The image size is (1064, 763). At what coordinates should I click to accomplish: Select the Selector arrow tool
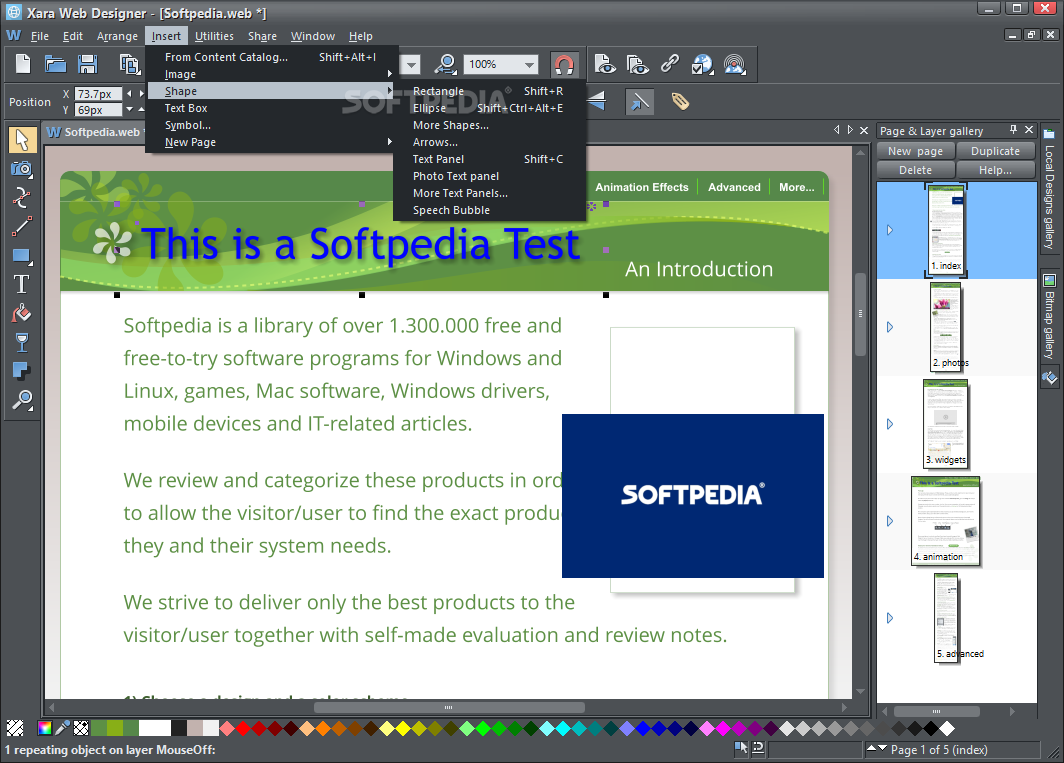click(x=22, y=140)
